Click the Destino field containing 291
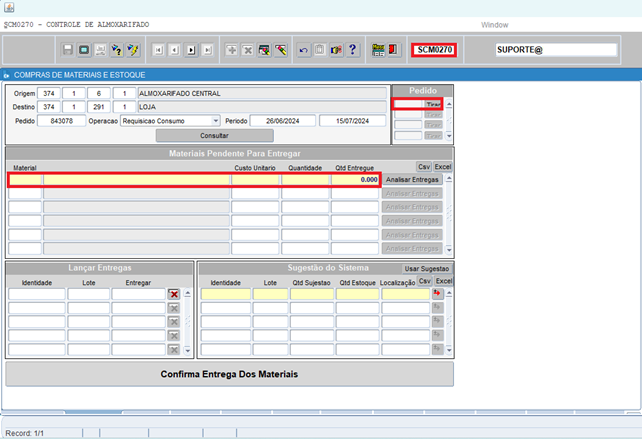The width and height of the screenshot is (642, 439). click(99, 107)
